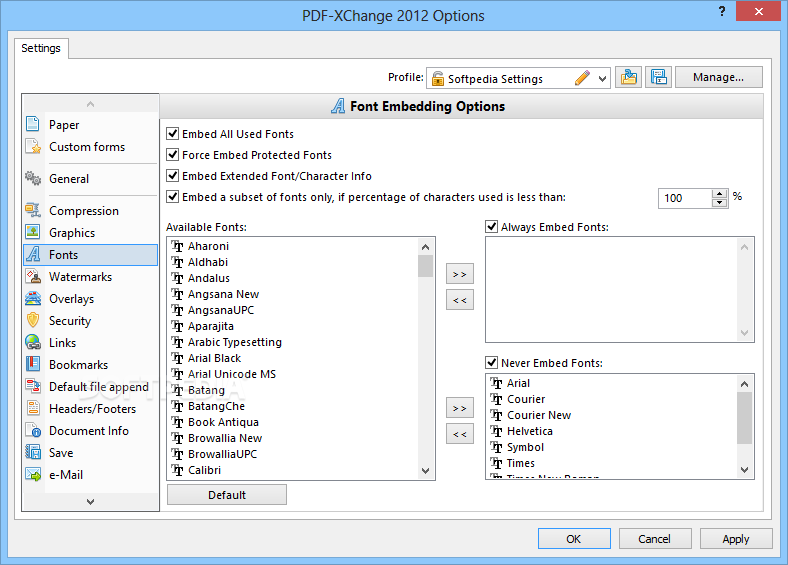The width and height of the screenshot is (788, 565).
Task: Uncheck Embed All Used Fonts
Action: pos(172,134)
